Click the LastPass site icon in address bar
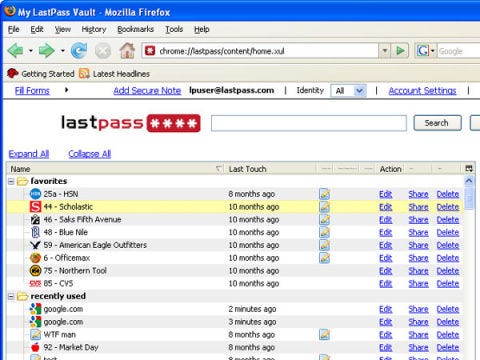 150,51
